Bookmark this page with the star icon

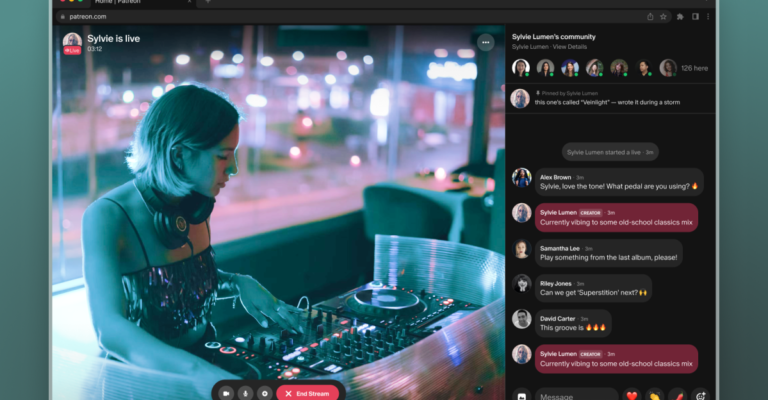click(663, 17)
